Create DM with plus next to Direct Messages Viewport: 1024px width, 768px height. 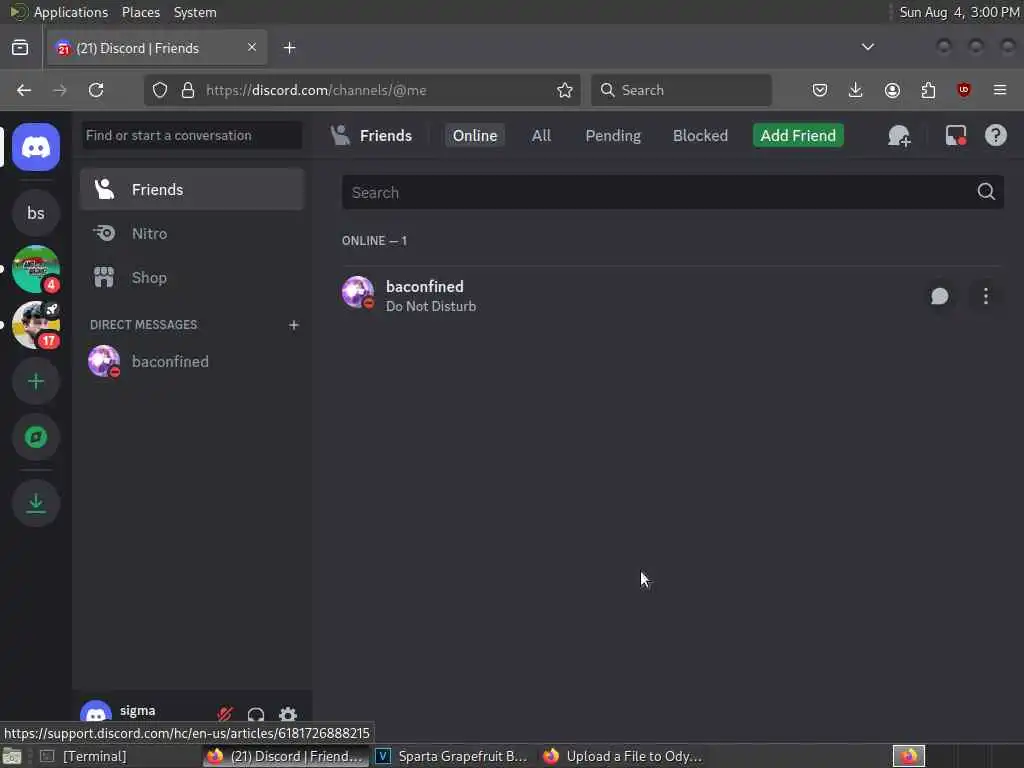294,325
